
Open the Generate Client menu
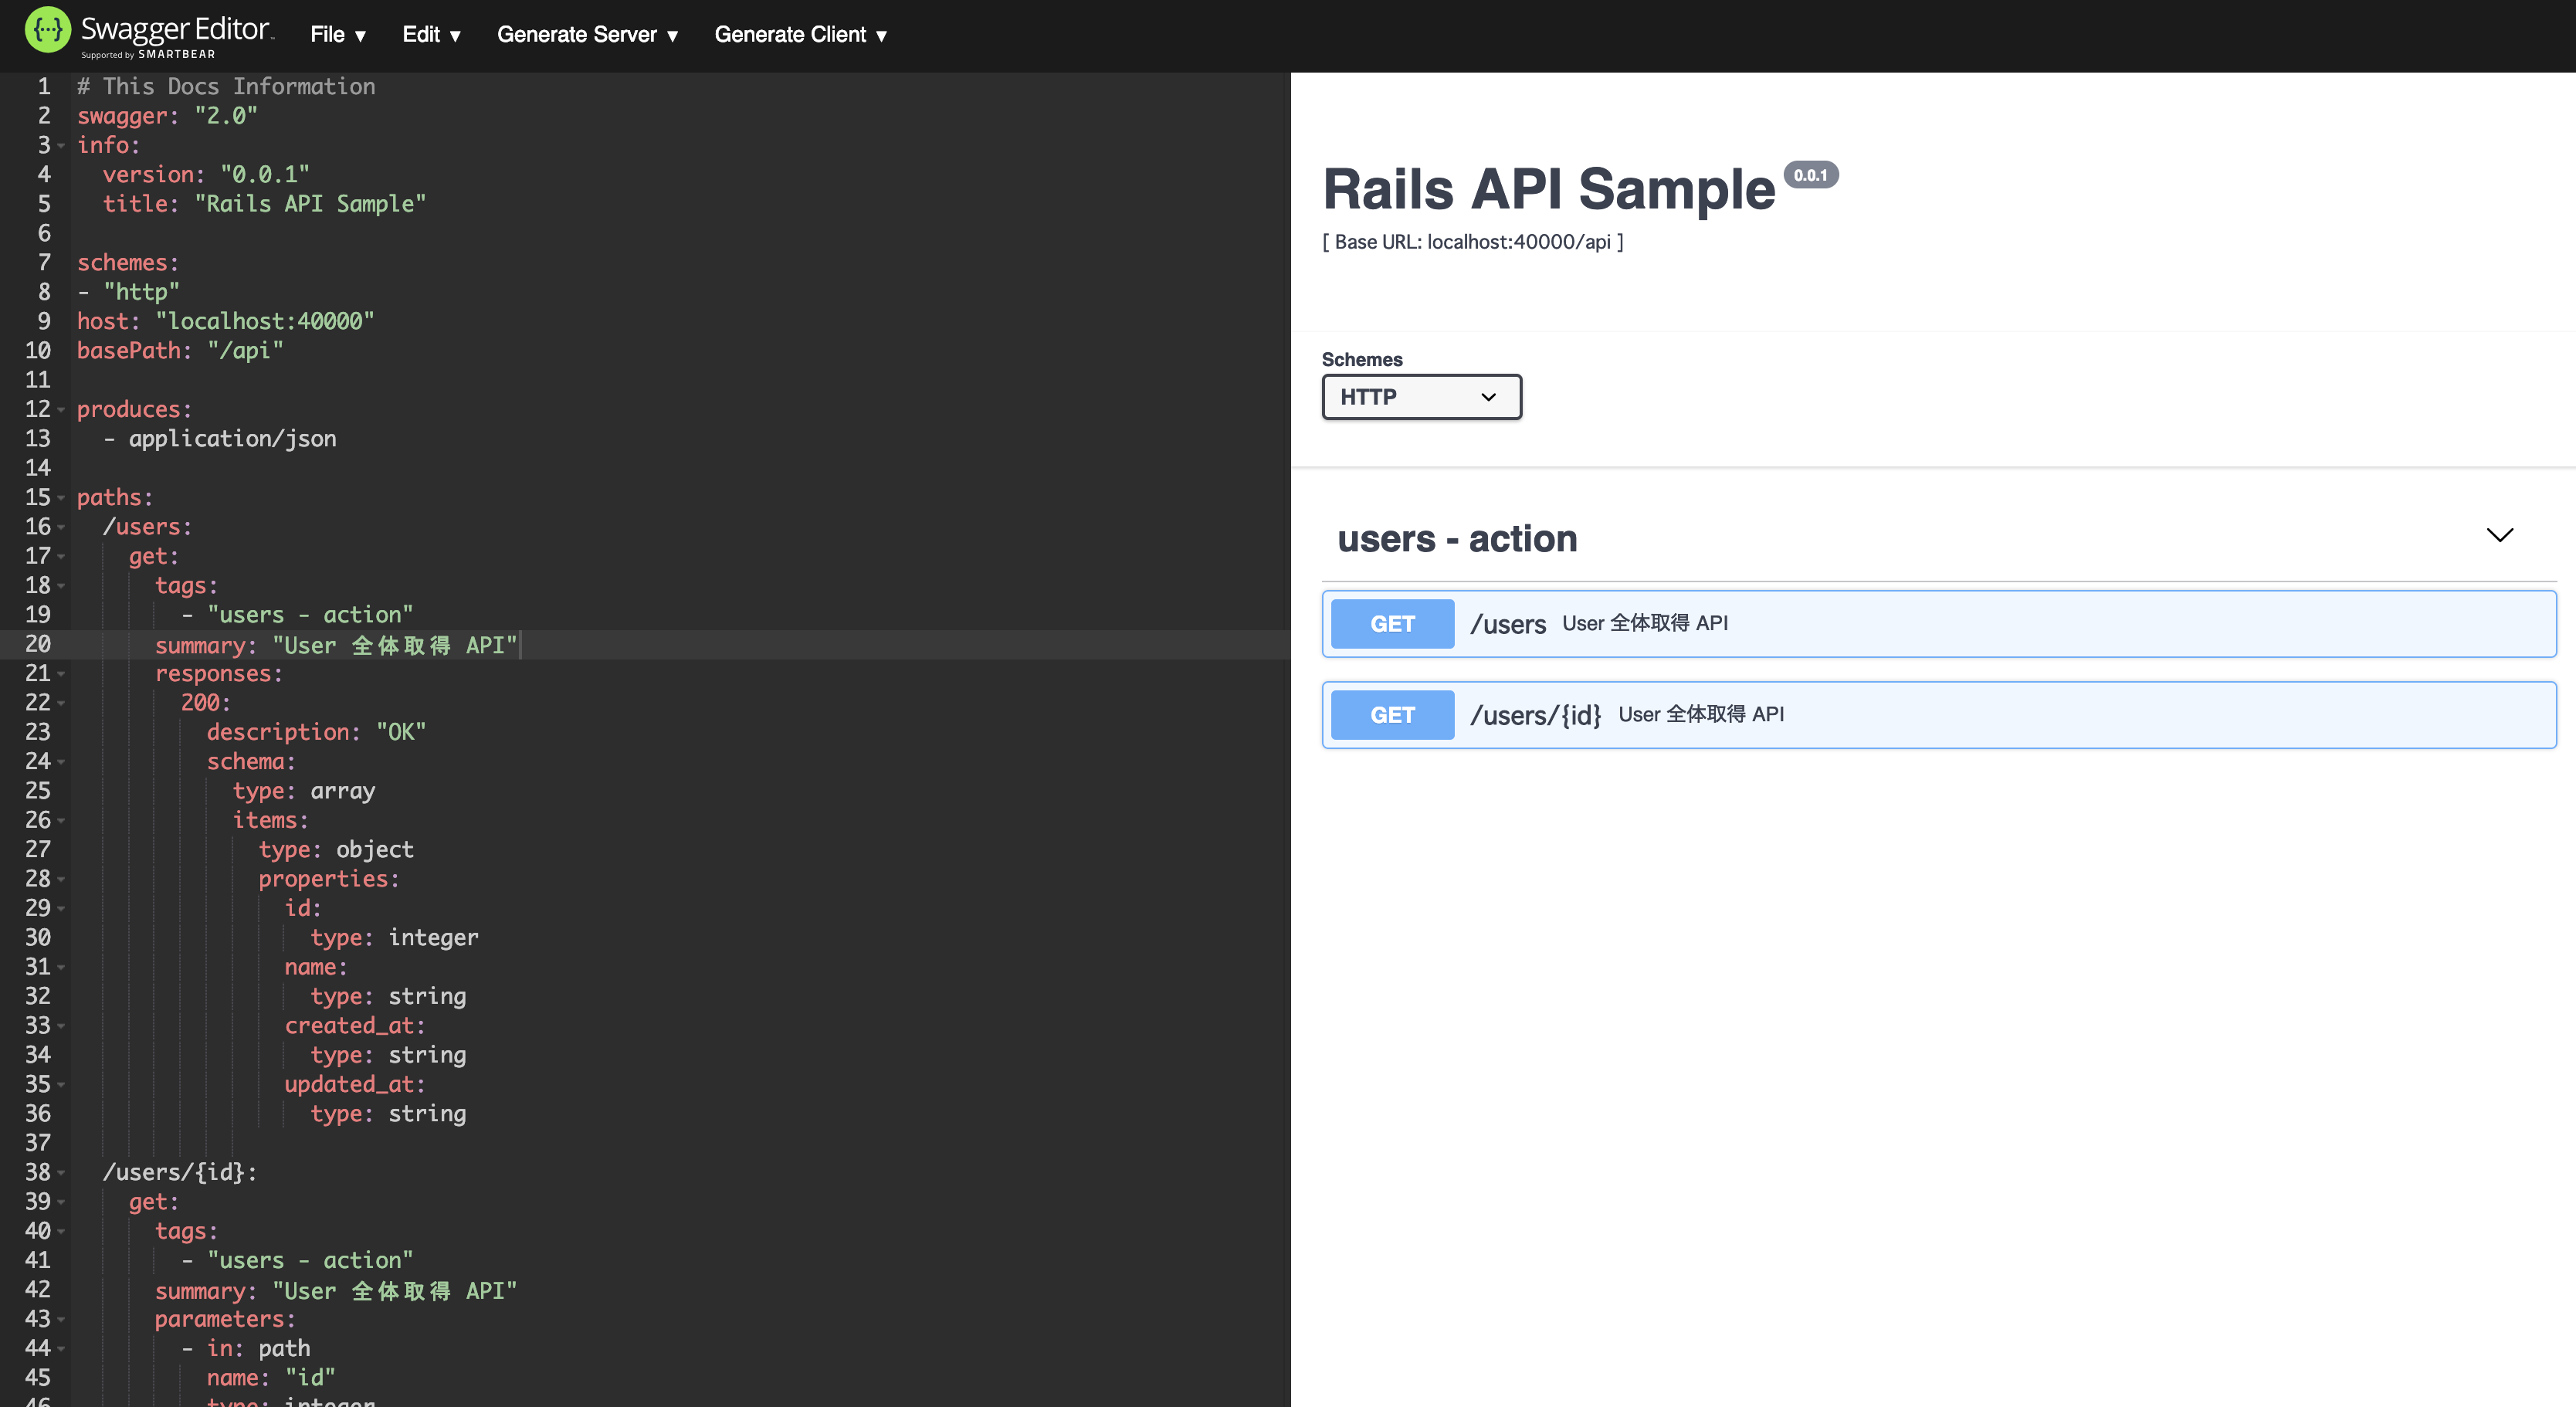pyautogui.click(x=799, y=34)
